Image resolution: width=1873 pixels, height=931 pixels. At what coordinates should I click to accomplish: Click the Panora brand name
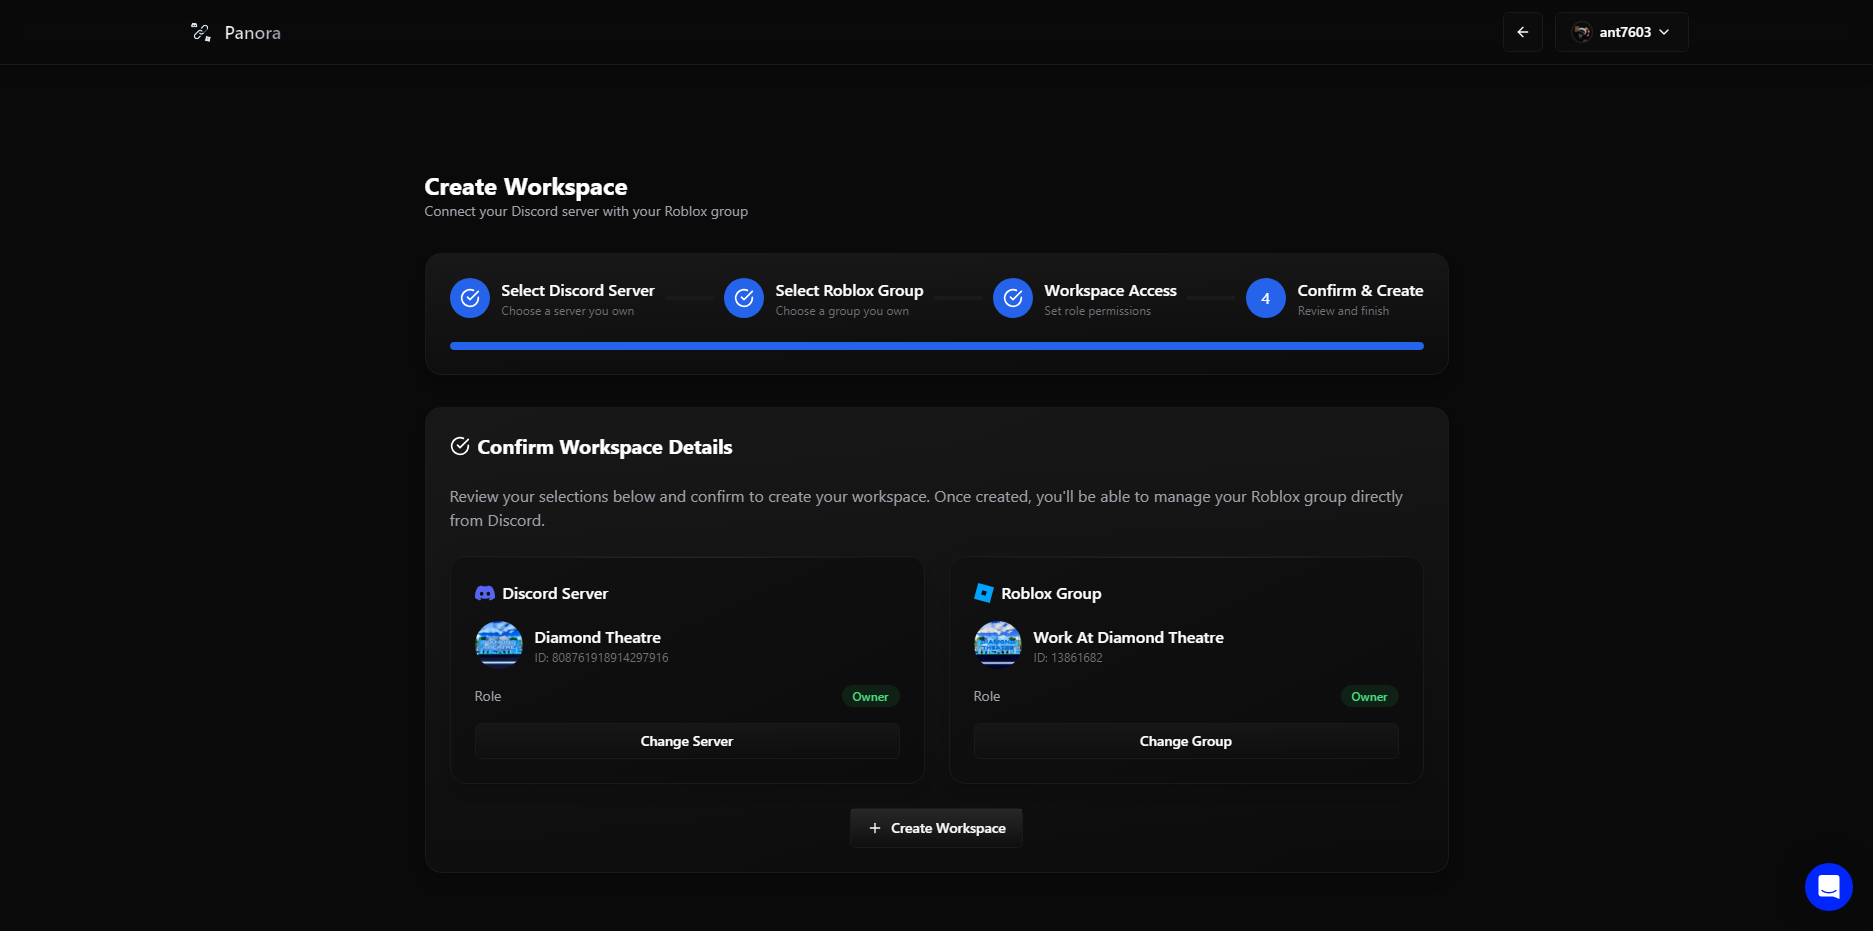click(x=252, y=33)
